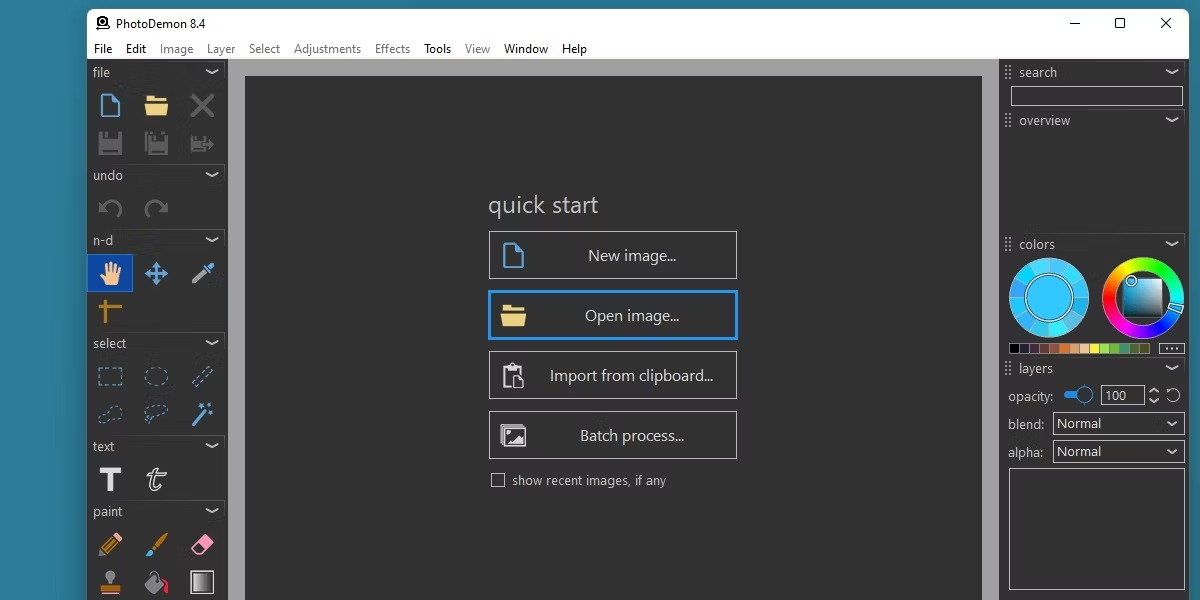Select the Magic wand tool
The height and width of the screenshot is (600, 1200).
tap(202, 414)
